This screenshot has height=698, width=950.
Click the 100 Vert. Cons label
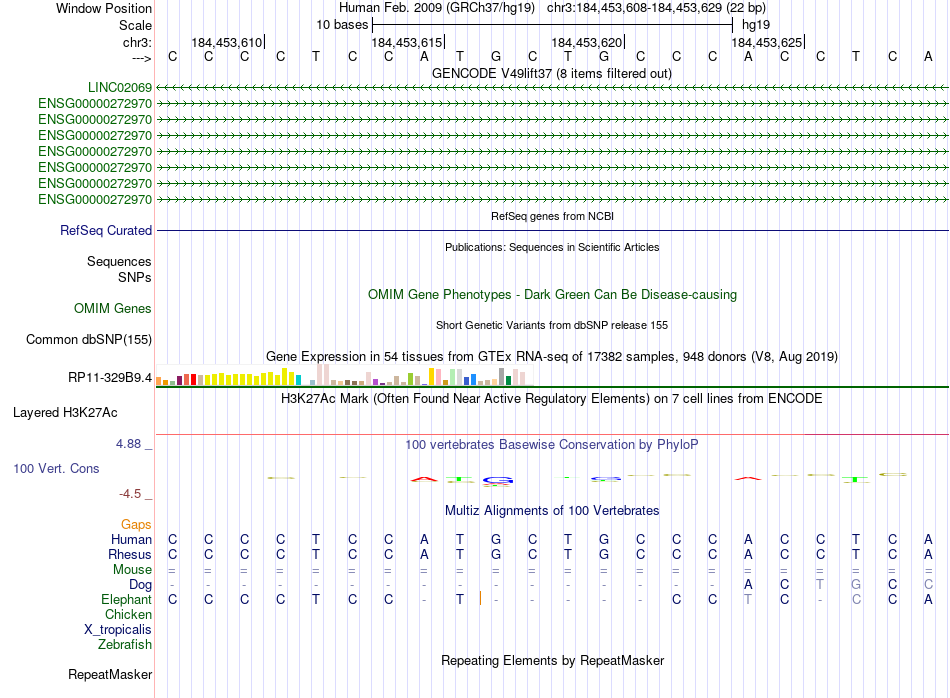point(56,468)
